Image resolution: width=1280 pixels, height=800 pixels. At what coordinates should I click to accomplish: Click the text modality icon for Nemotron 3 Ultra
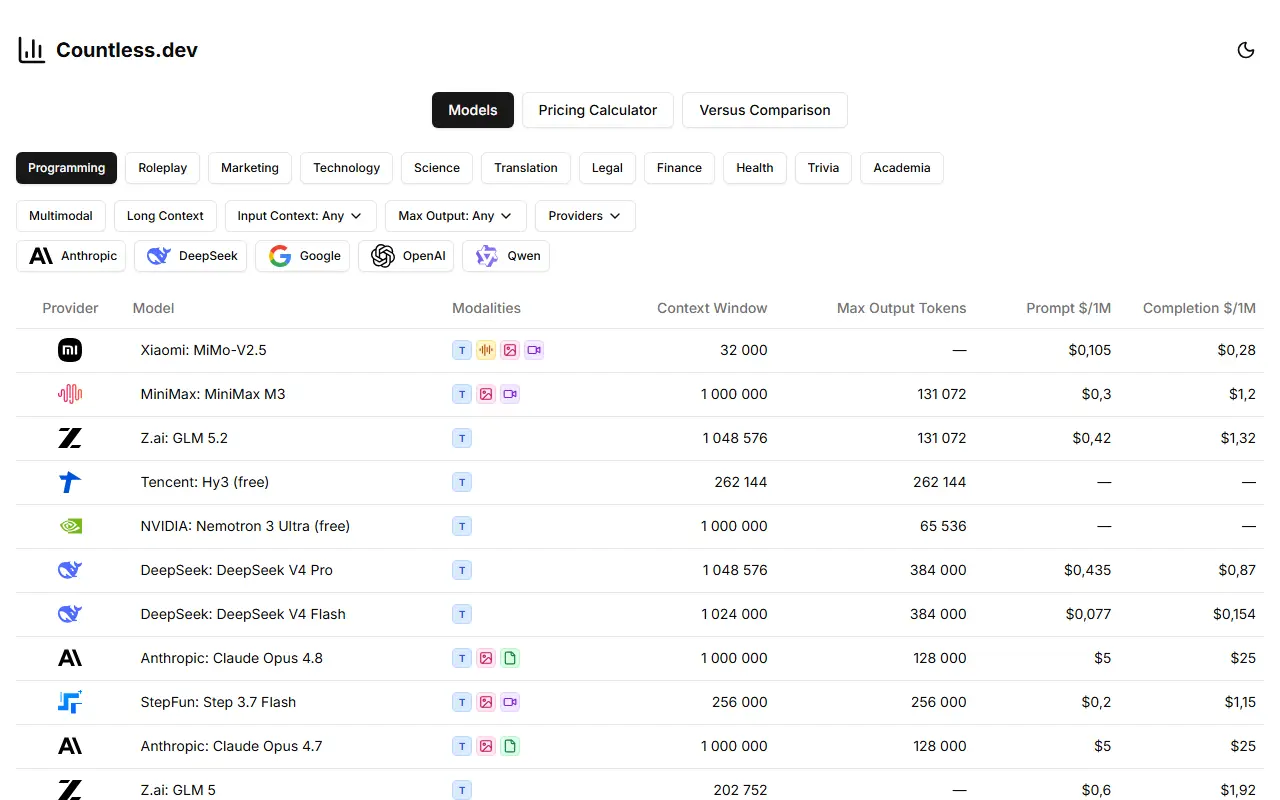tap(462, 526)
